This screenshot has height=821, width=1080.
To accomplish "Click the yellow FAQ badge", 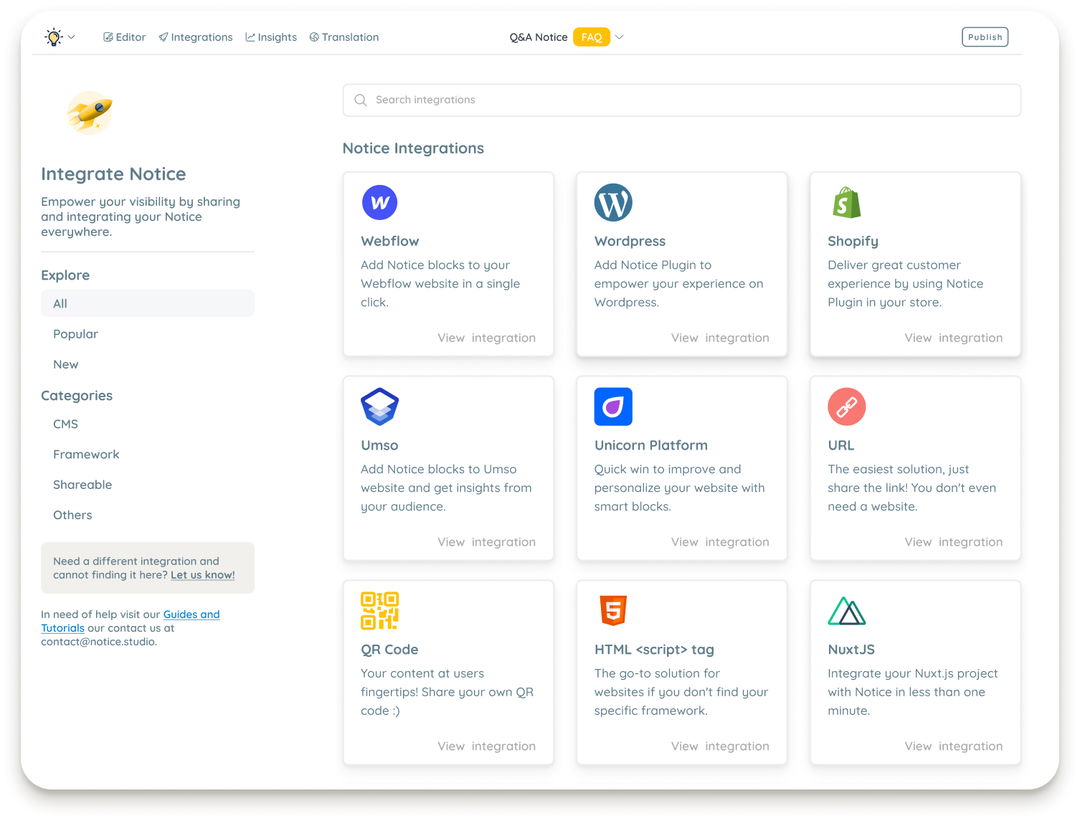I will pyautogui.click(x=591, y=37).
